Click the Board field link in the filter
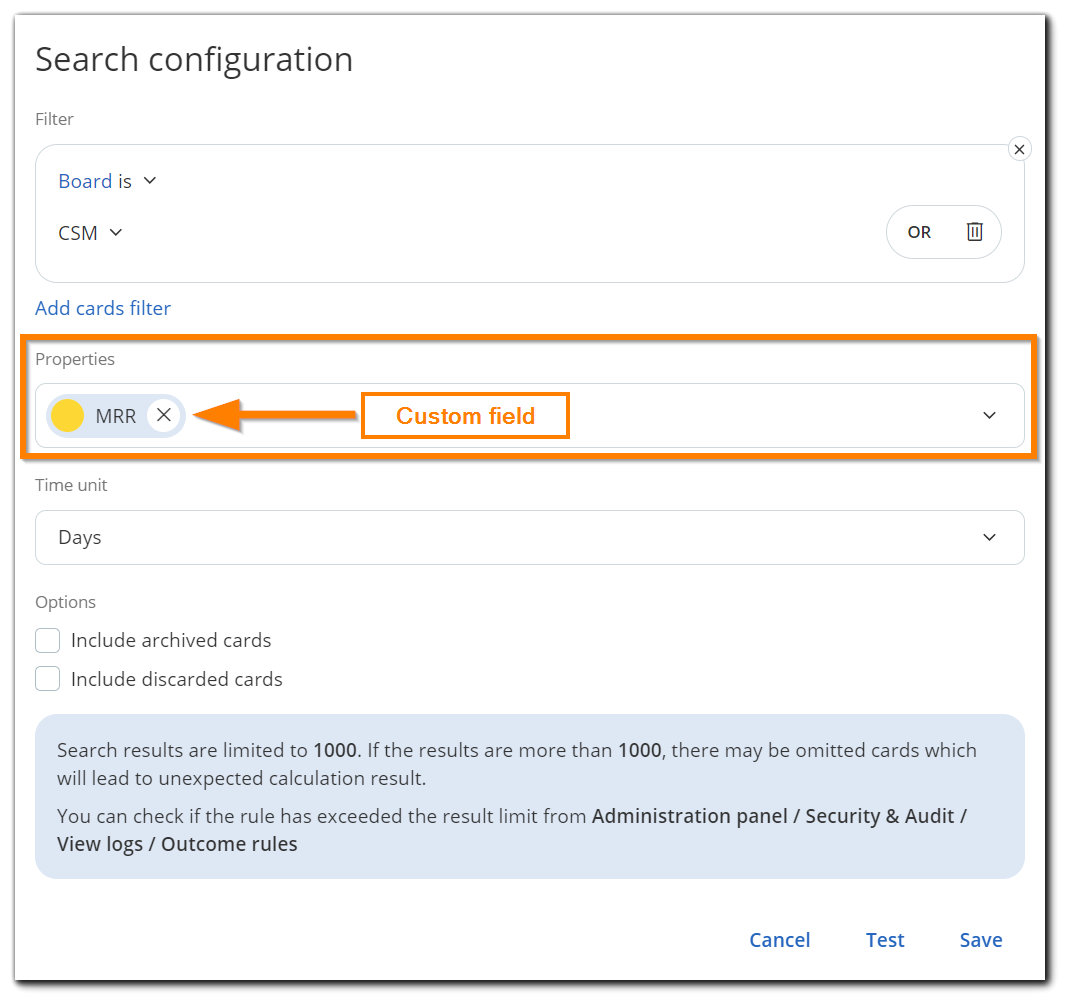1072x1007 pixels. click(x=85, y=181)
